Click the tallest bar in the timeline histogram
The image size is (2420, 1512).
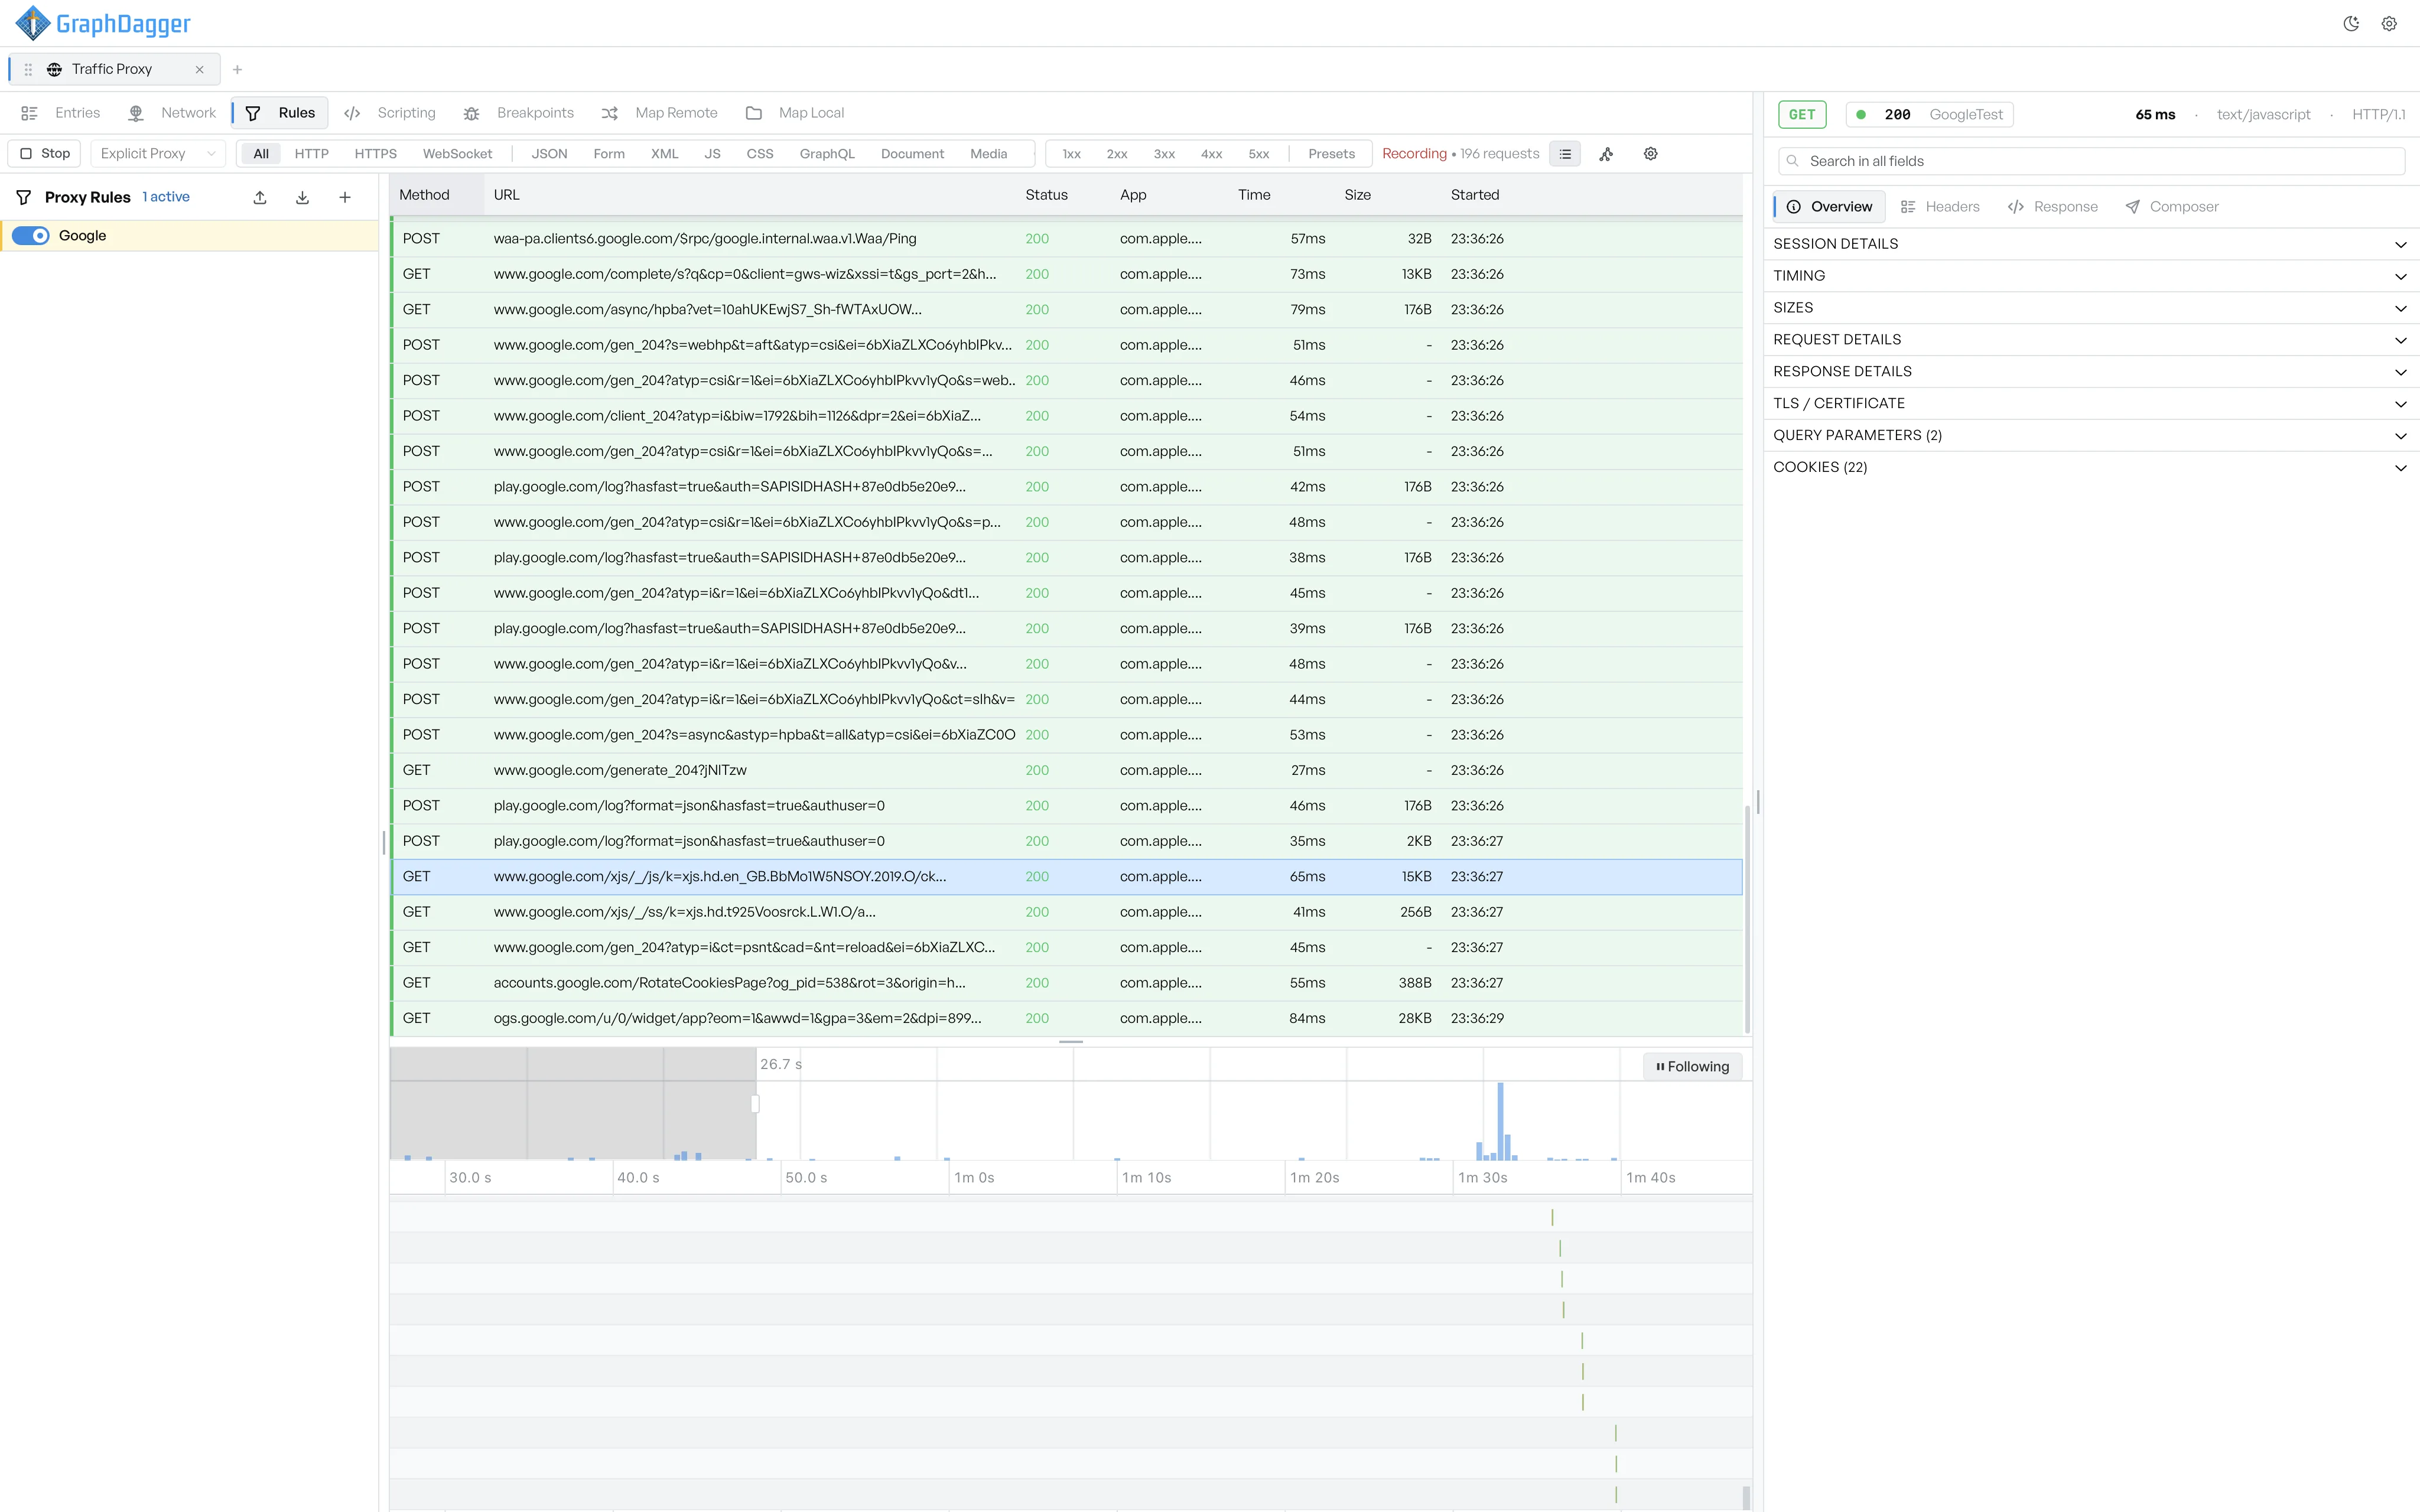[x=1500, y=1121]
